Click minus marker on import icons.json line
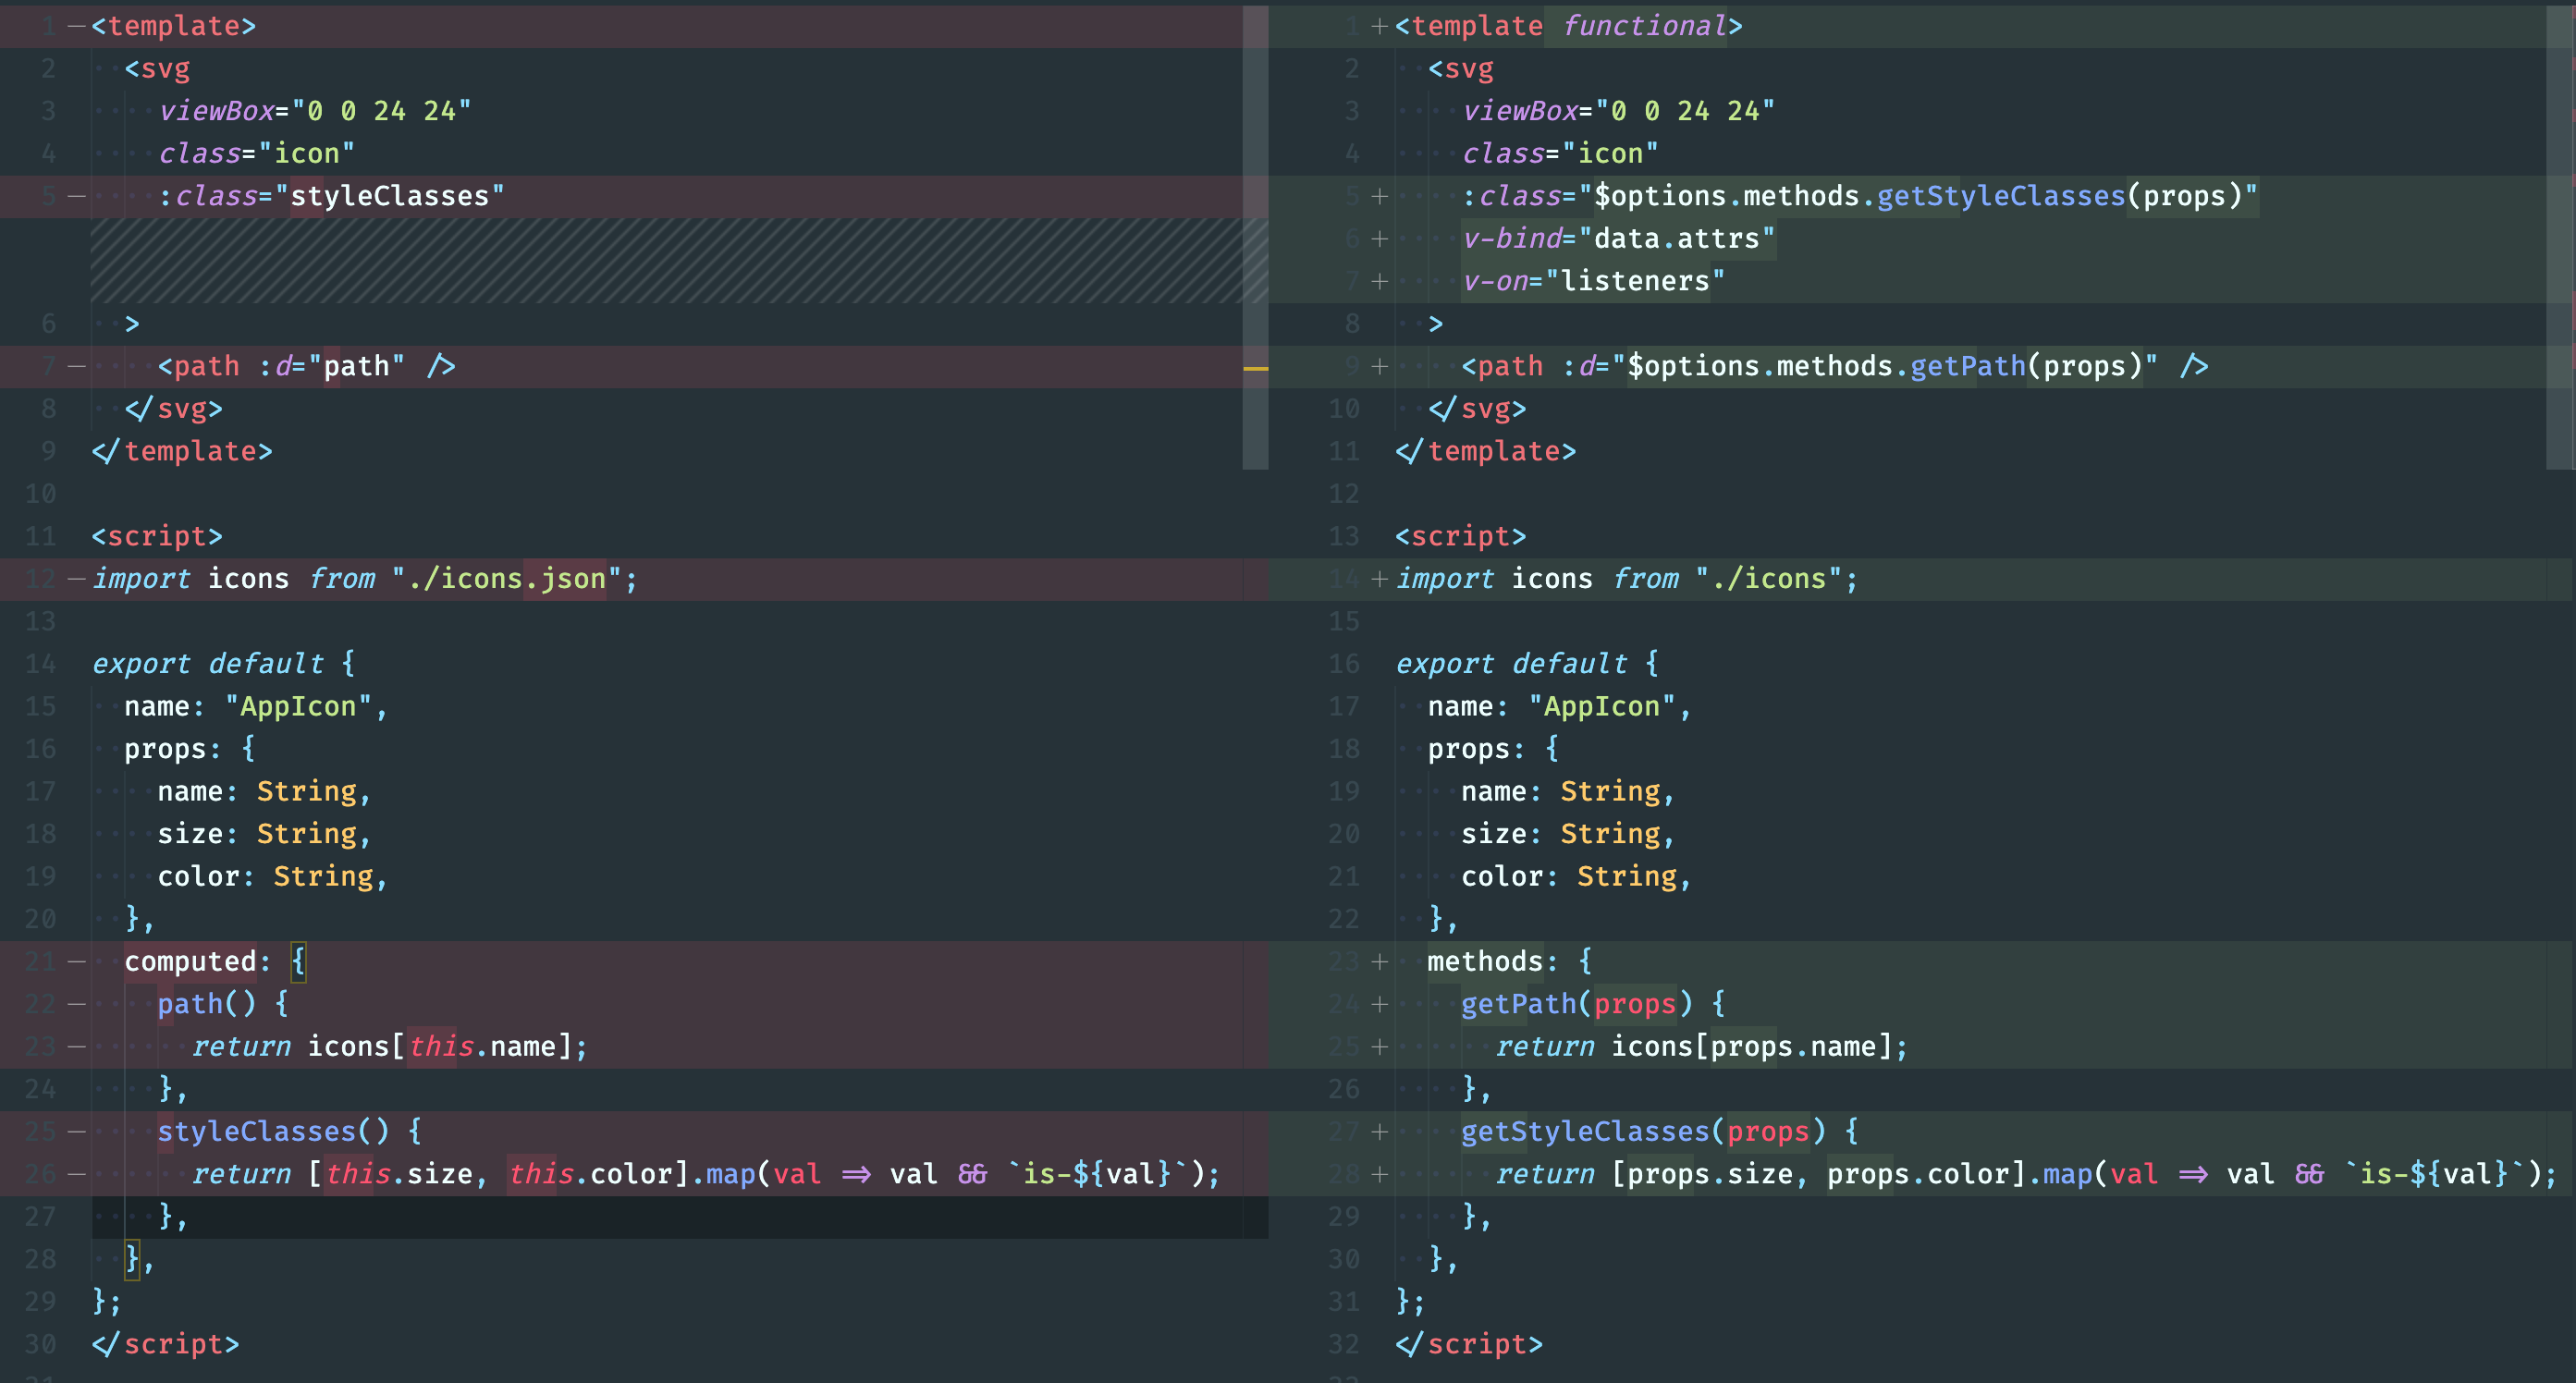This screenshot has width=2576, height=1383. tap(77, 579)
